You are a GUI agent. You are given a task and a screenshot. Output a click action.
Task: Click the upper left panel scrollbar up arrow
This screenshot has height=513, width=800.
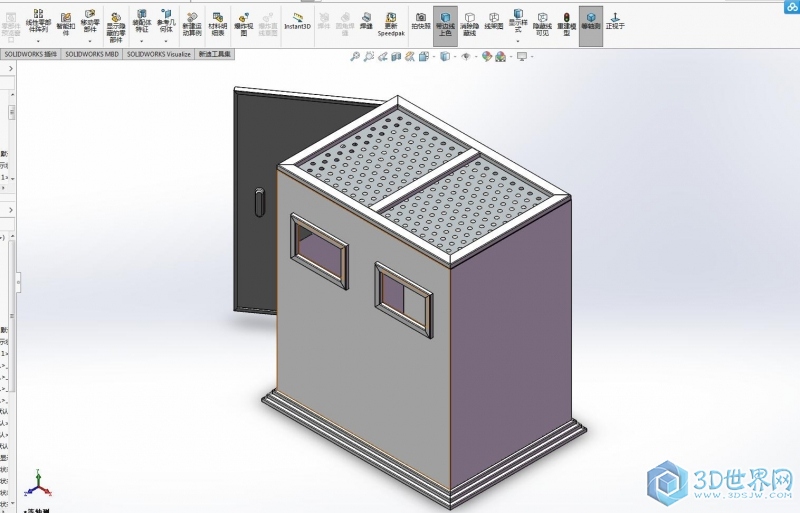click(x=12, y=95)
